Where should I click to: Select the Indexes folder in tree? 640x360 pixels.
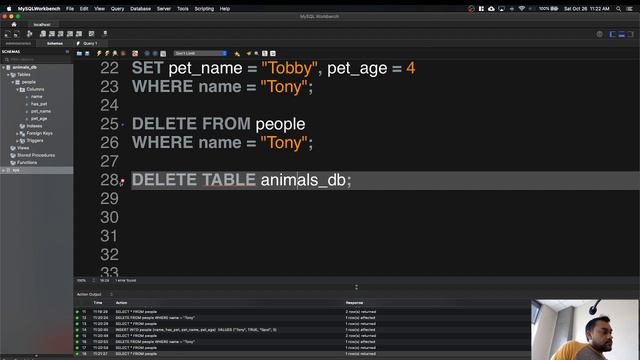point(34,126)
